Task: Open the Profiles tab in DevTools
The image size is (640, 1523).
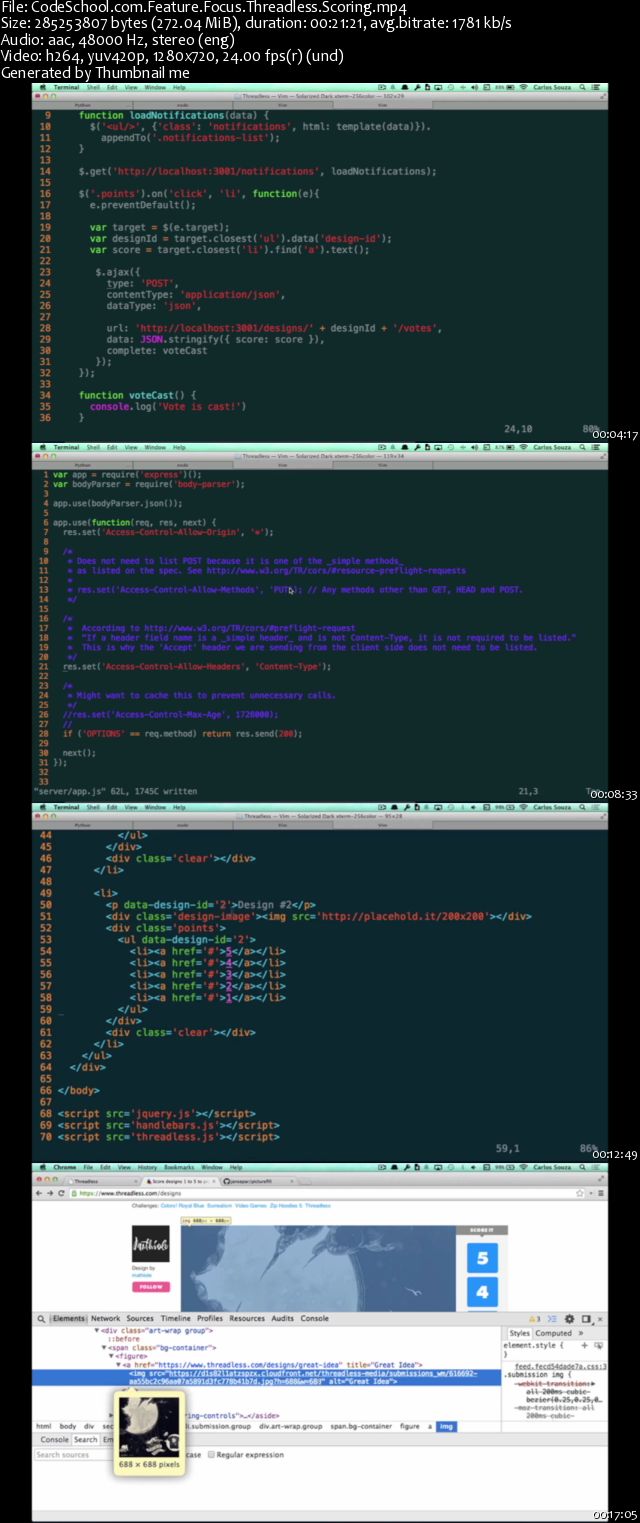Action: [x=210, y=1319]
